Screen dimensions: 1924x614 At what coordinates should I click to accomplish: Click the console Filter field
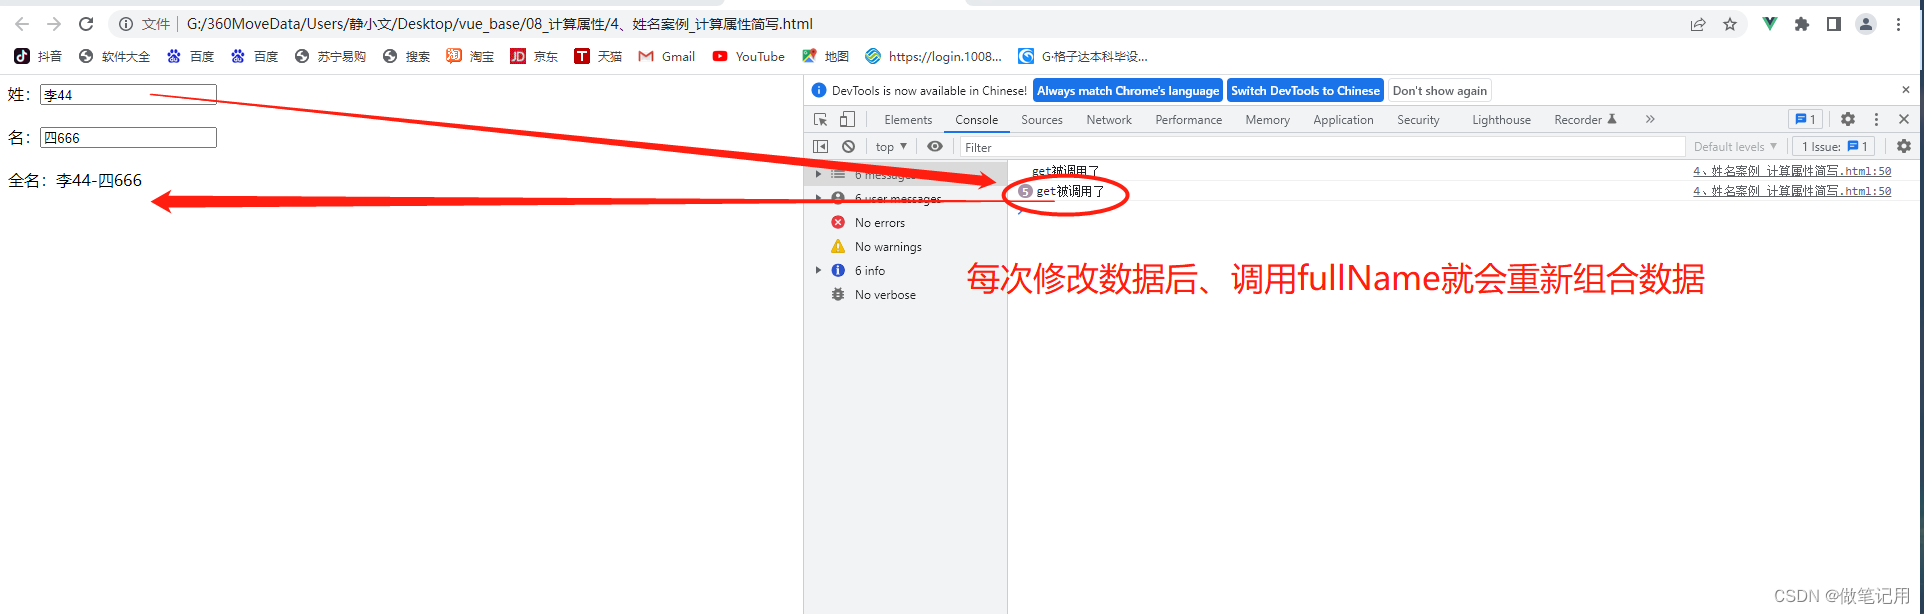point(1322,147)
